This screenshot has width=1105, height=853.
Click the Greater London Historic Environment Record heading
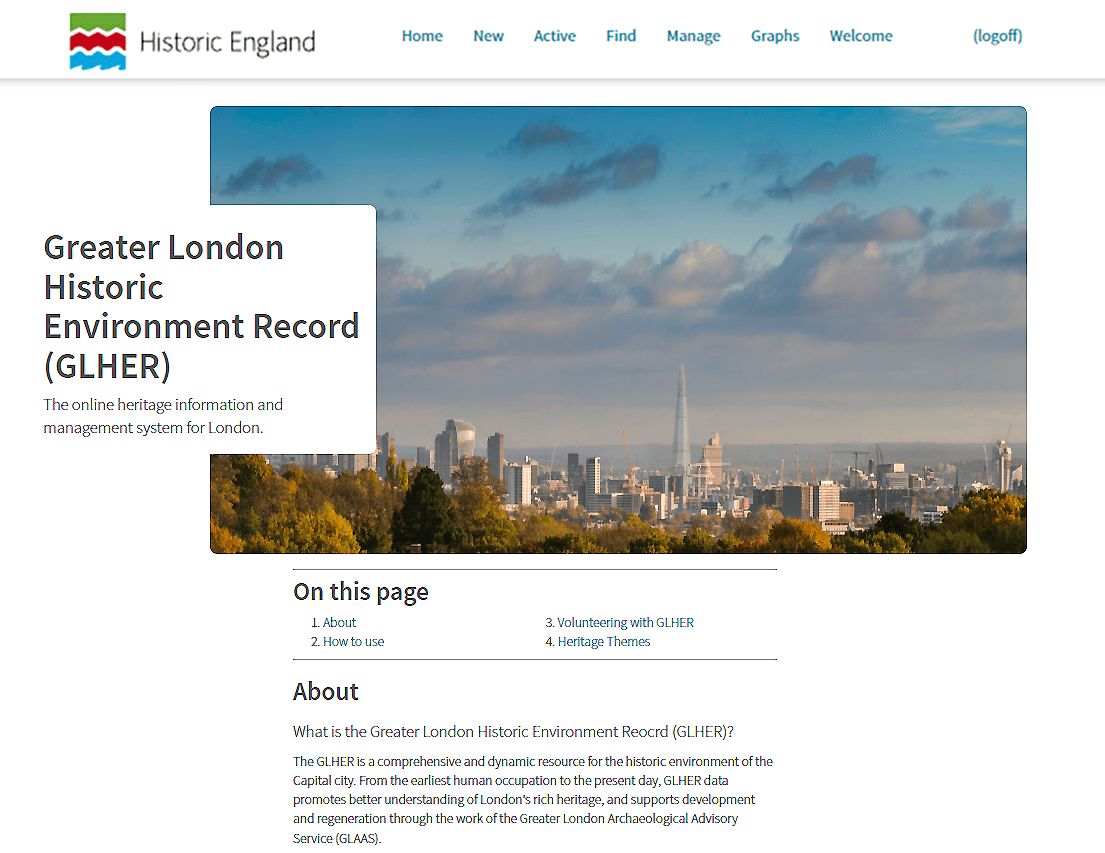202,307
